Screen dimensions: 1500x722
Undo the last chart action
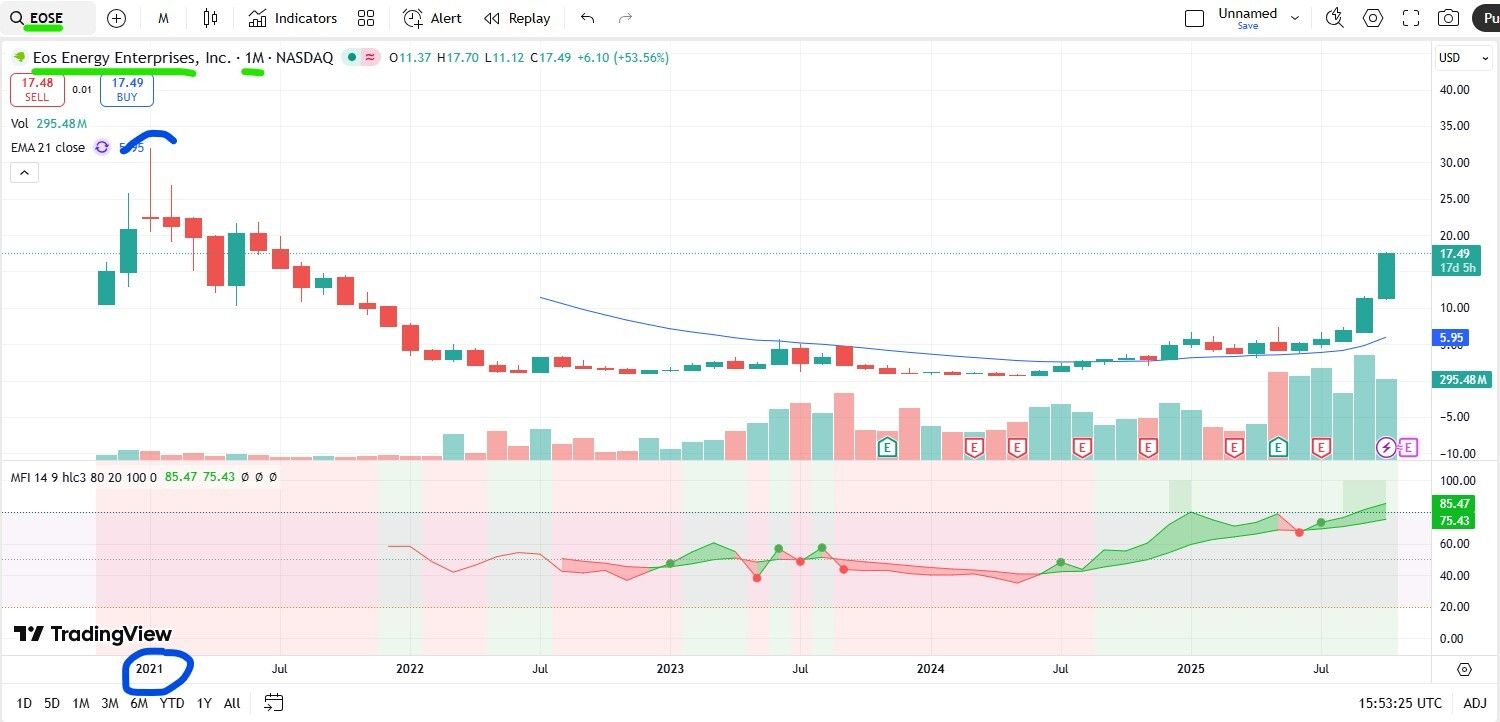(588, 18)
